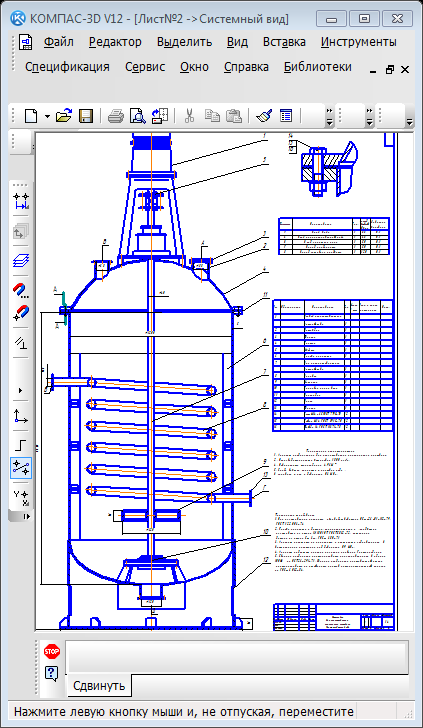Click the toolbar icon after print preview
This screenshot has height=728, width=423.
coord(160,116)
